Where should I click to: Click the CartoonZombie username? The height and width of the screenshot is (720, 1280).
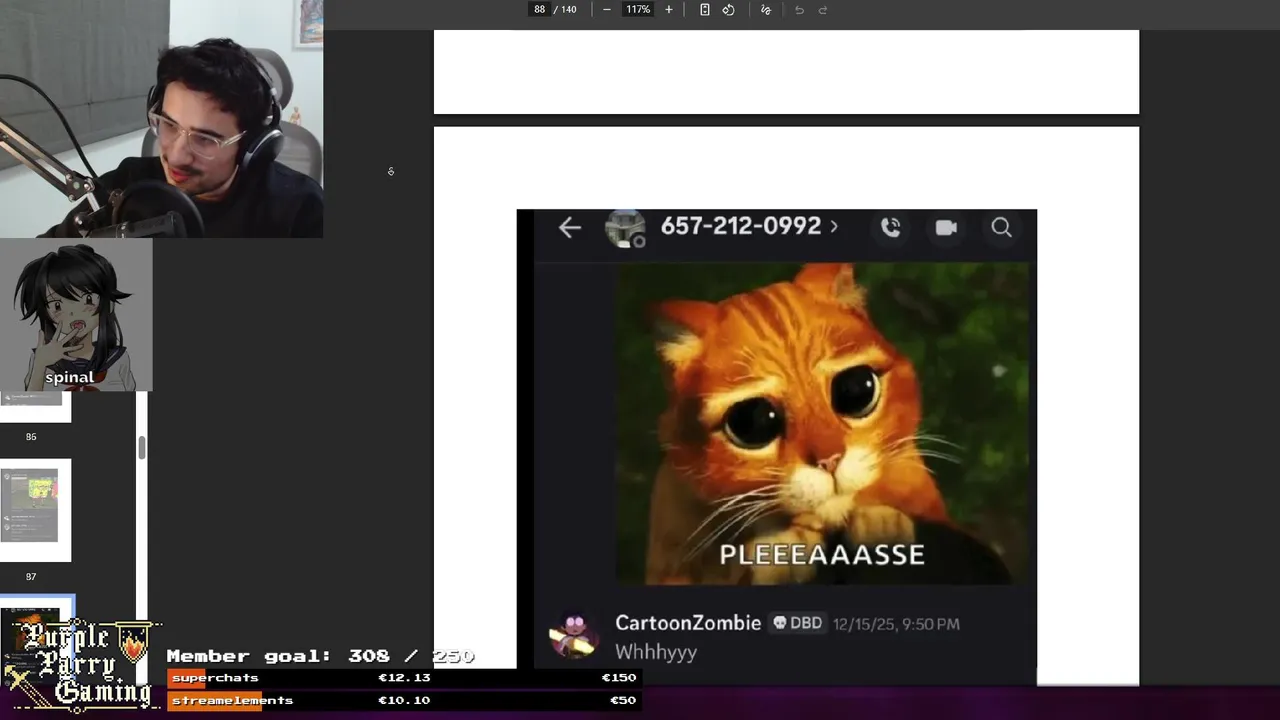pos(688,623)
